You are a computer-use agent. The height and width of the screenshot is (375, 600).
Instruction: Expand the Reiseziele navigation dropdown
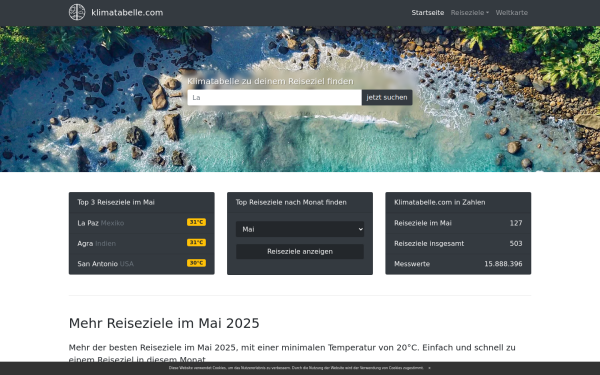click(x=470, y=13)
